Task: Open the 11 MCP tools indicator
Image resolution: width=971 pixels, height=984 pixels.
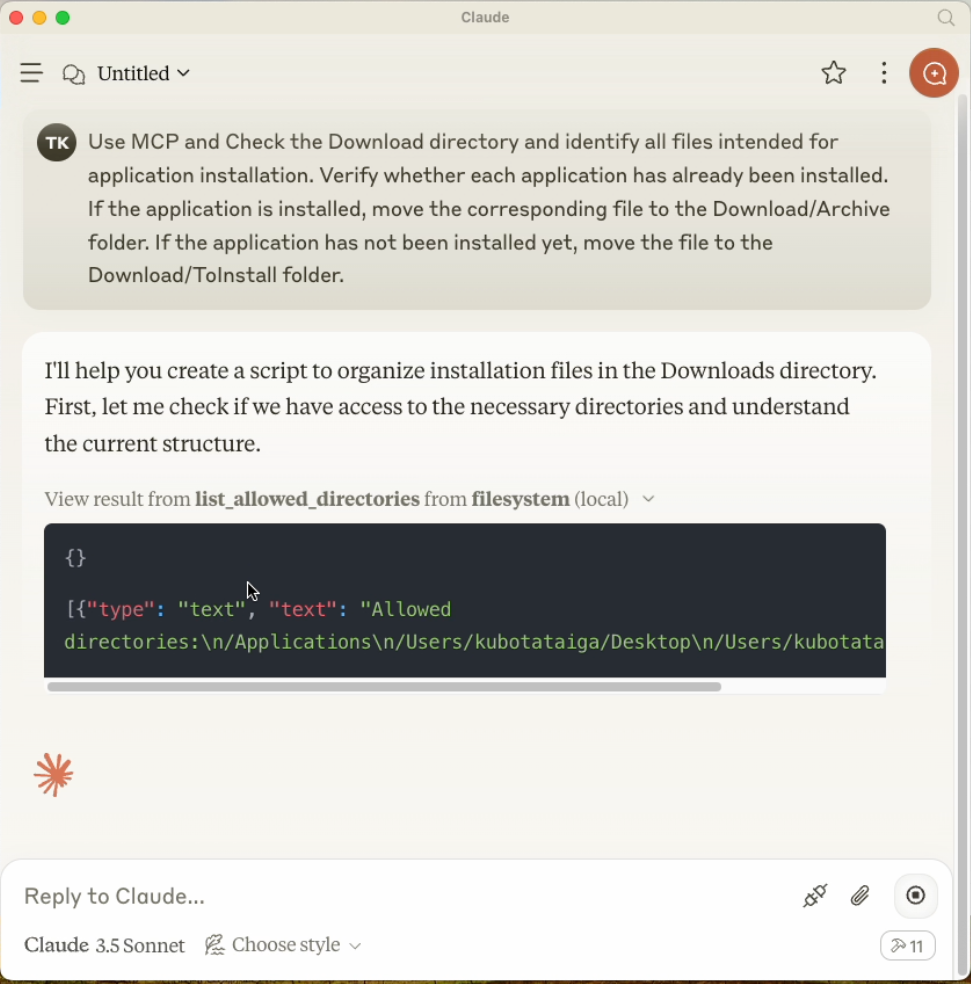Action: [x=908, y=945]
